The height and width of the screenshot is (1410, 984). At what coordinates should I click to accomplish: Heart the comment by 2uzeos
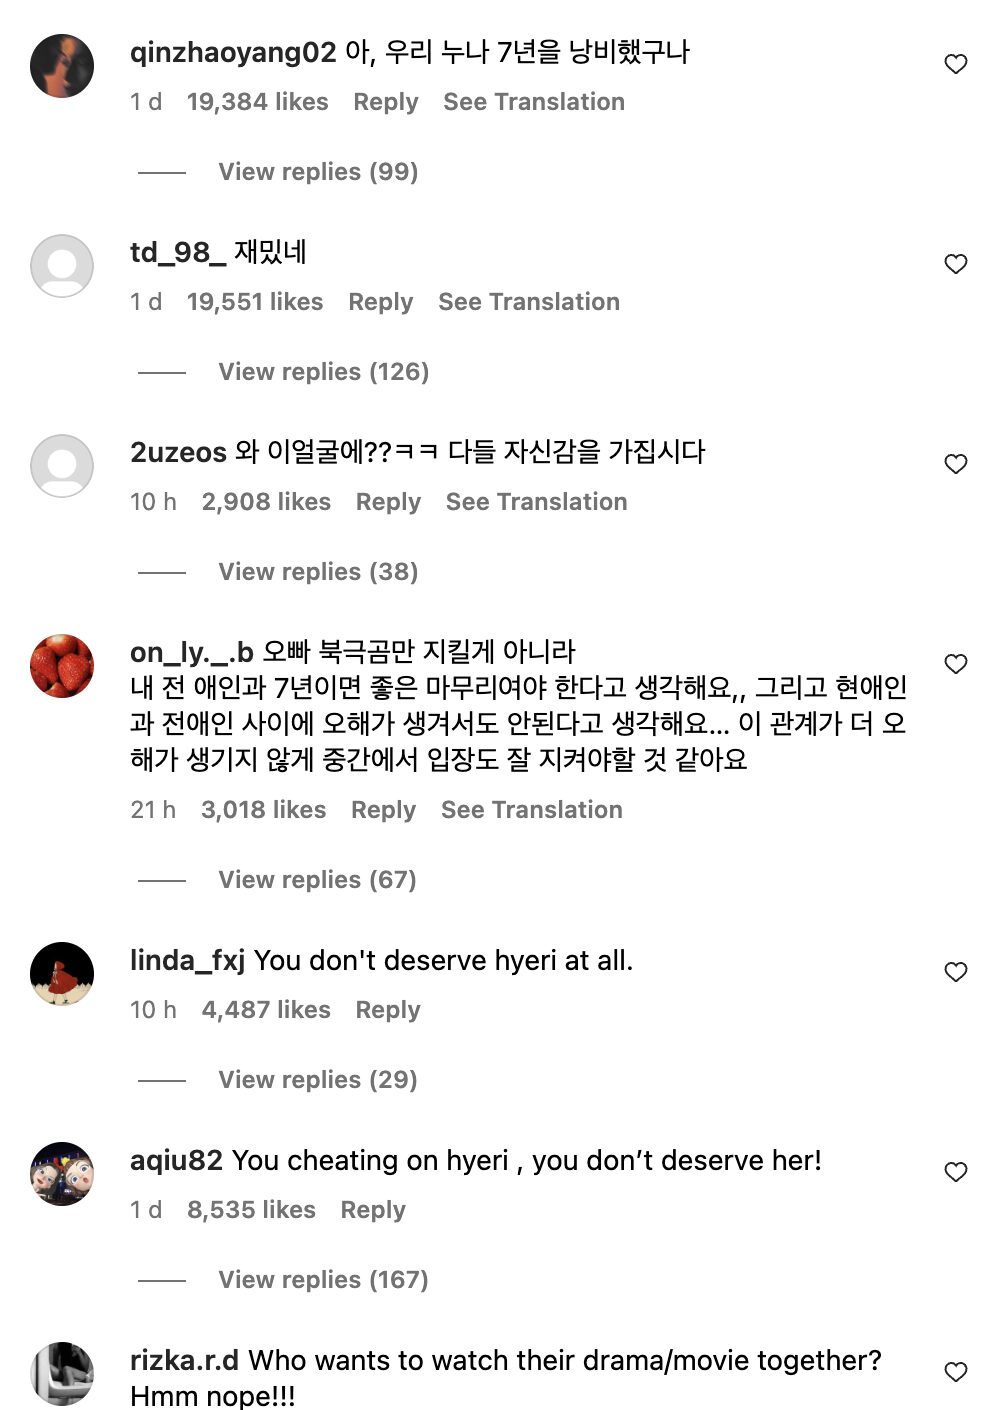(956, 465)
